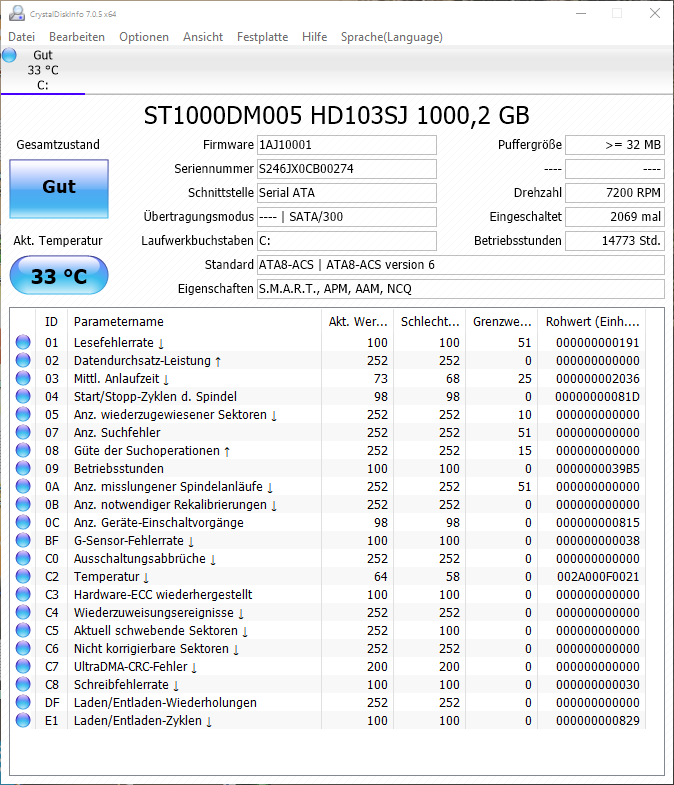
Task: Click the Akt. Temperatur label
Action: (58, 241)
